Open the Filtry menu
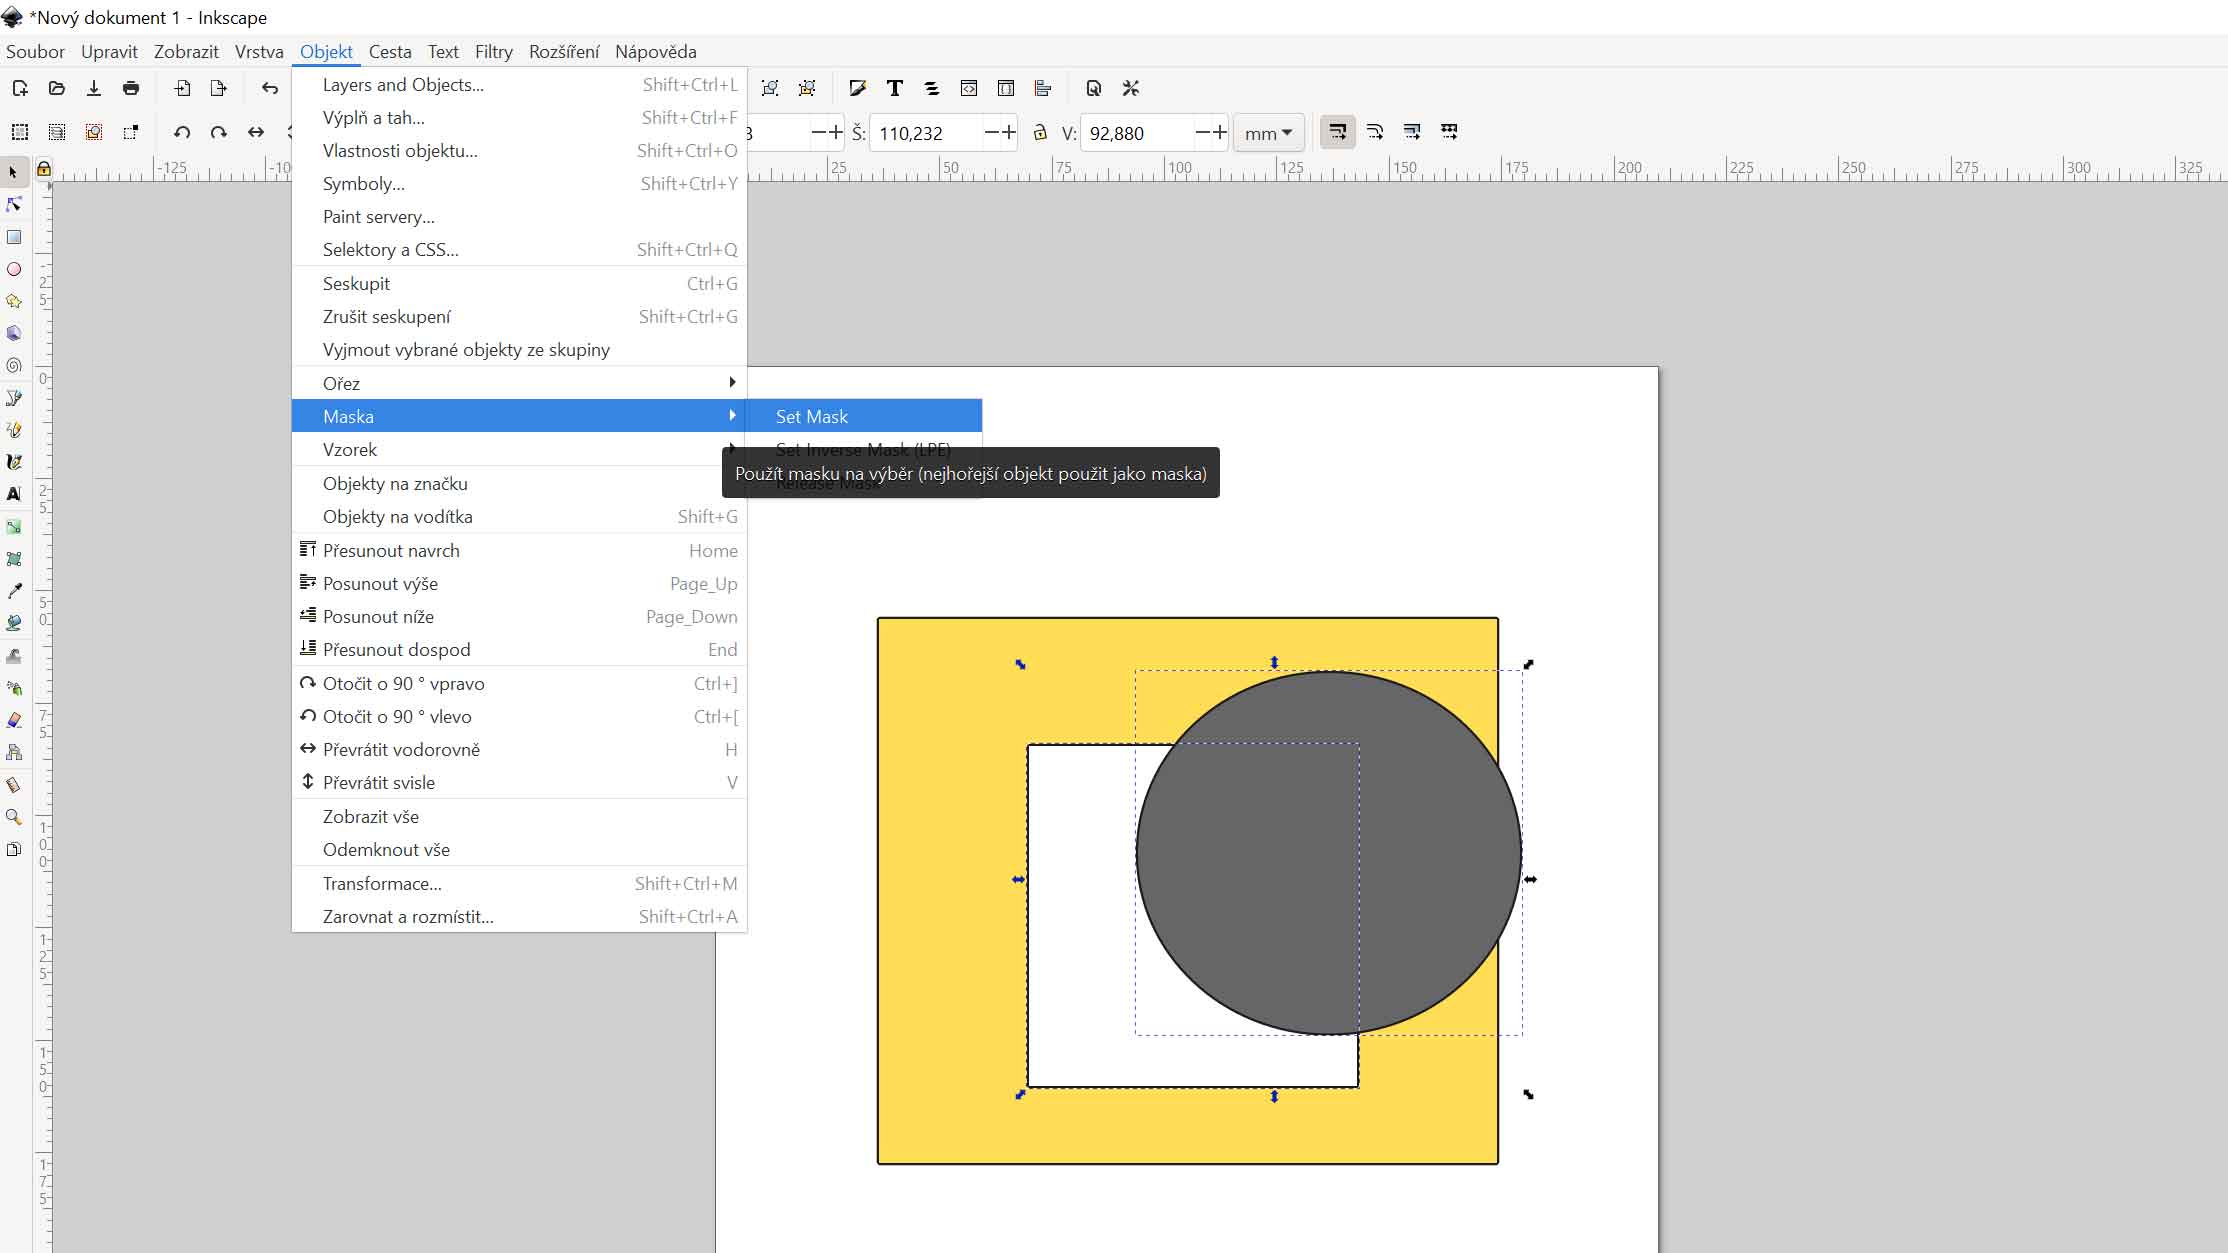The image size is (2228, 1253). (493, 52)
